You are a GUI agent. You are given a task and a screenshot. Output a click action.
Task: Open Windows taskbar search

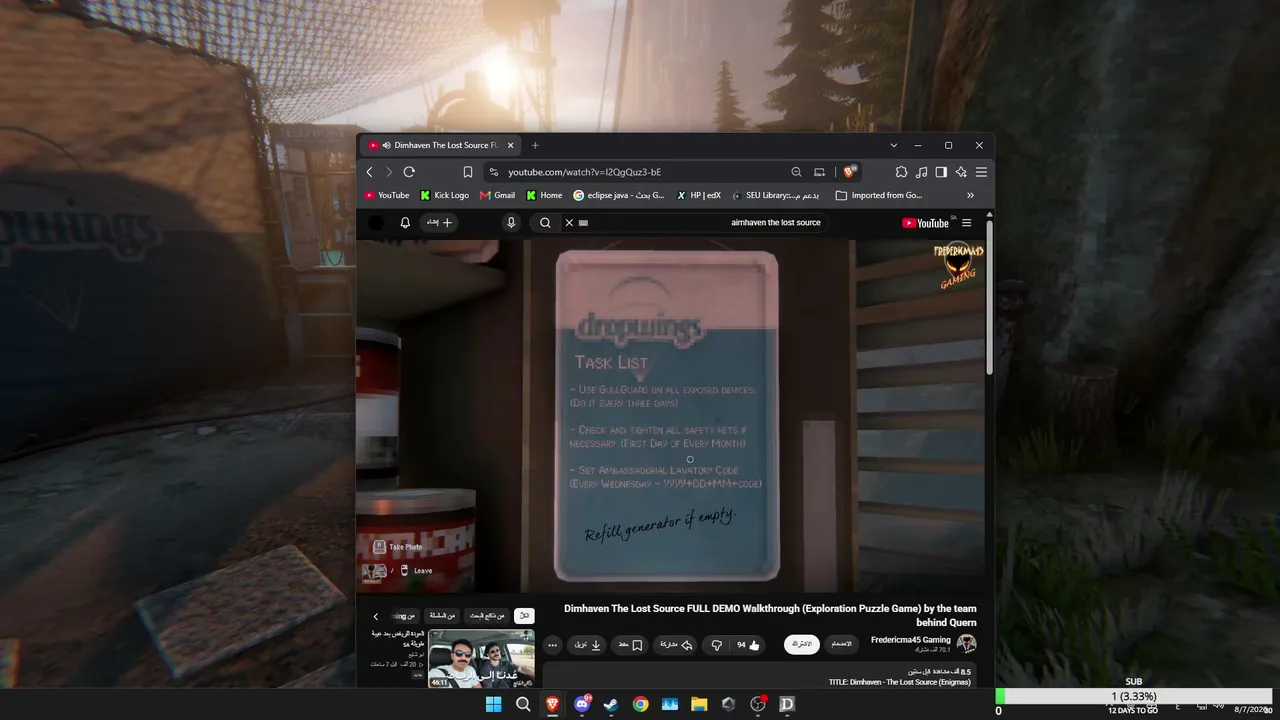point(523,704)
